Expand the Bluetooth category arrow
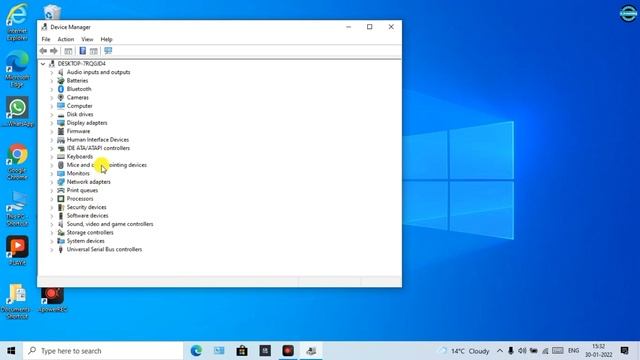The height and width of the screenshot is (360, 640). (52, 89)
